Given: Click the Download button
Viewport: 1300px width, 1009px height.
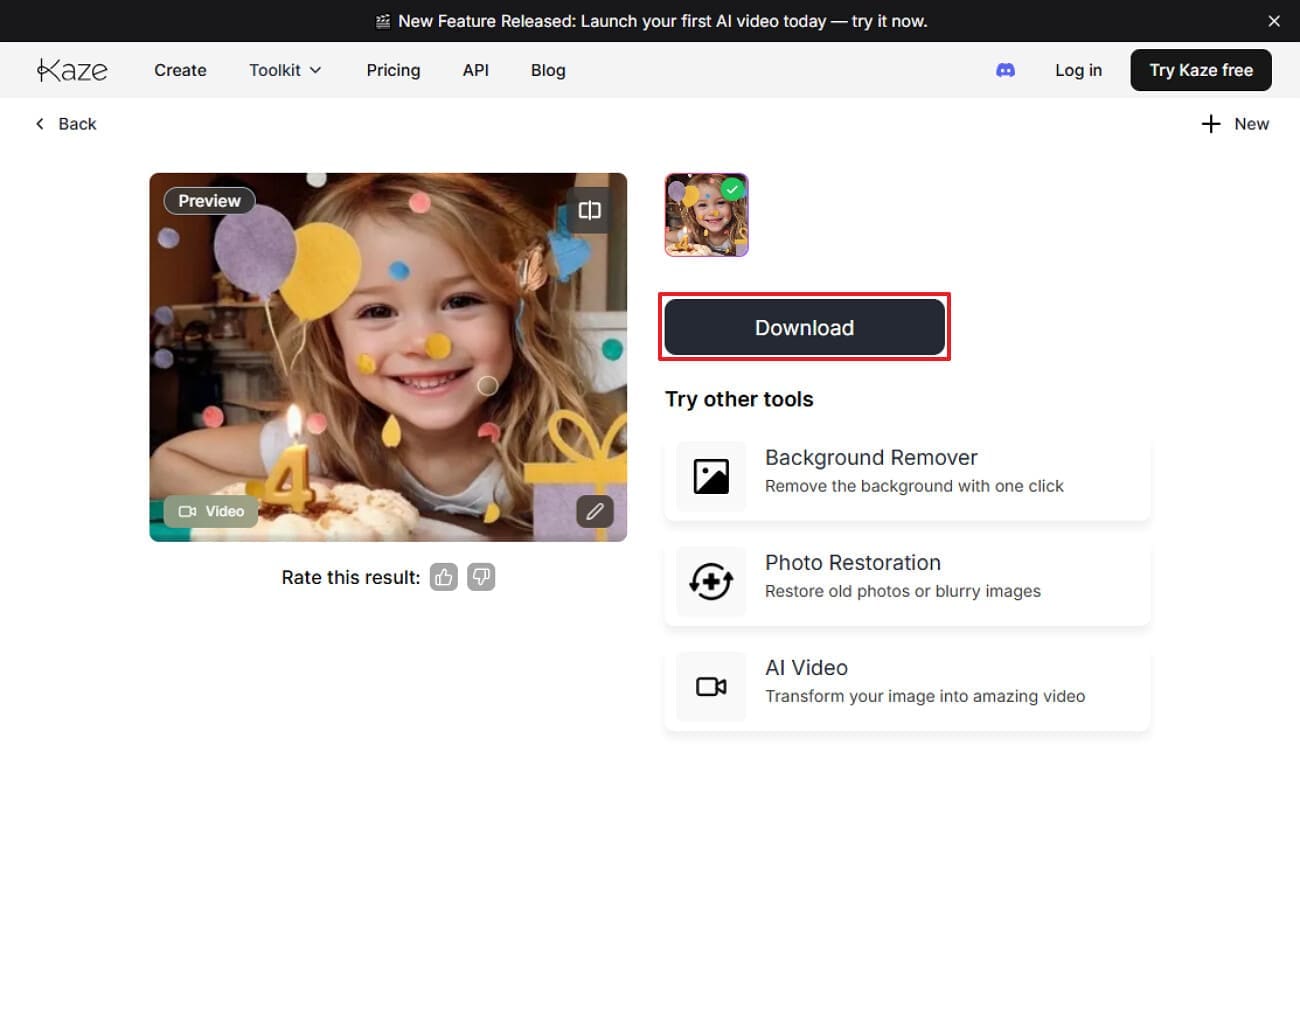Looking at the screenshot, I should click(x=804, y=327).
